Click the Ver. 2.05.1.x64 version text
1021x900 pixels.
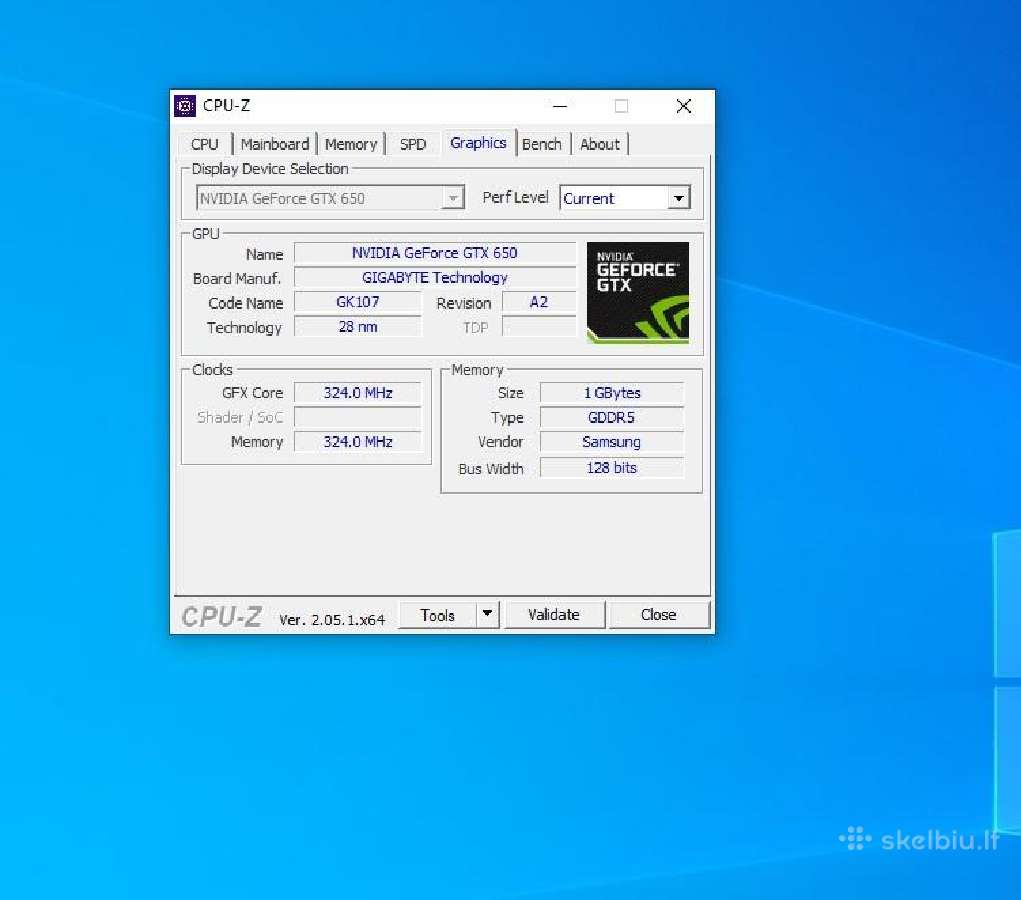tap(332, 620)
